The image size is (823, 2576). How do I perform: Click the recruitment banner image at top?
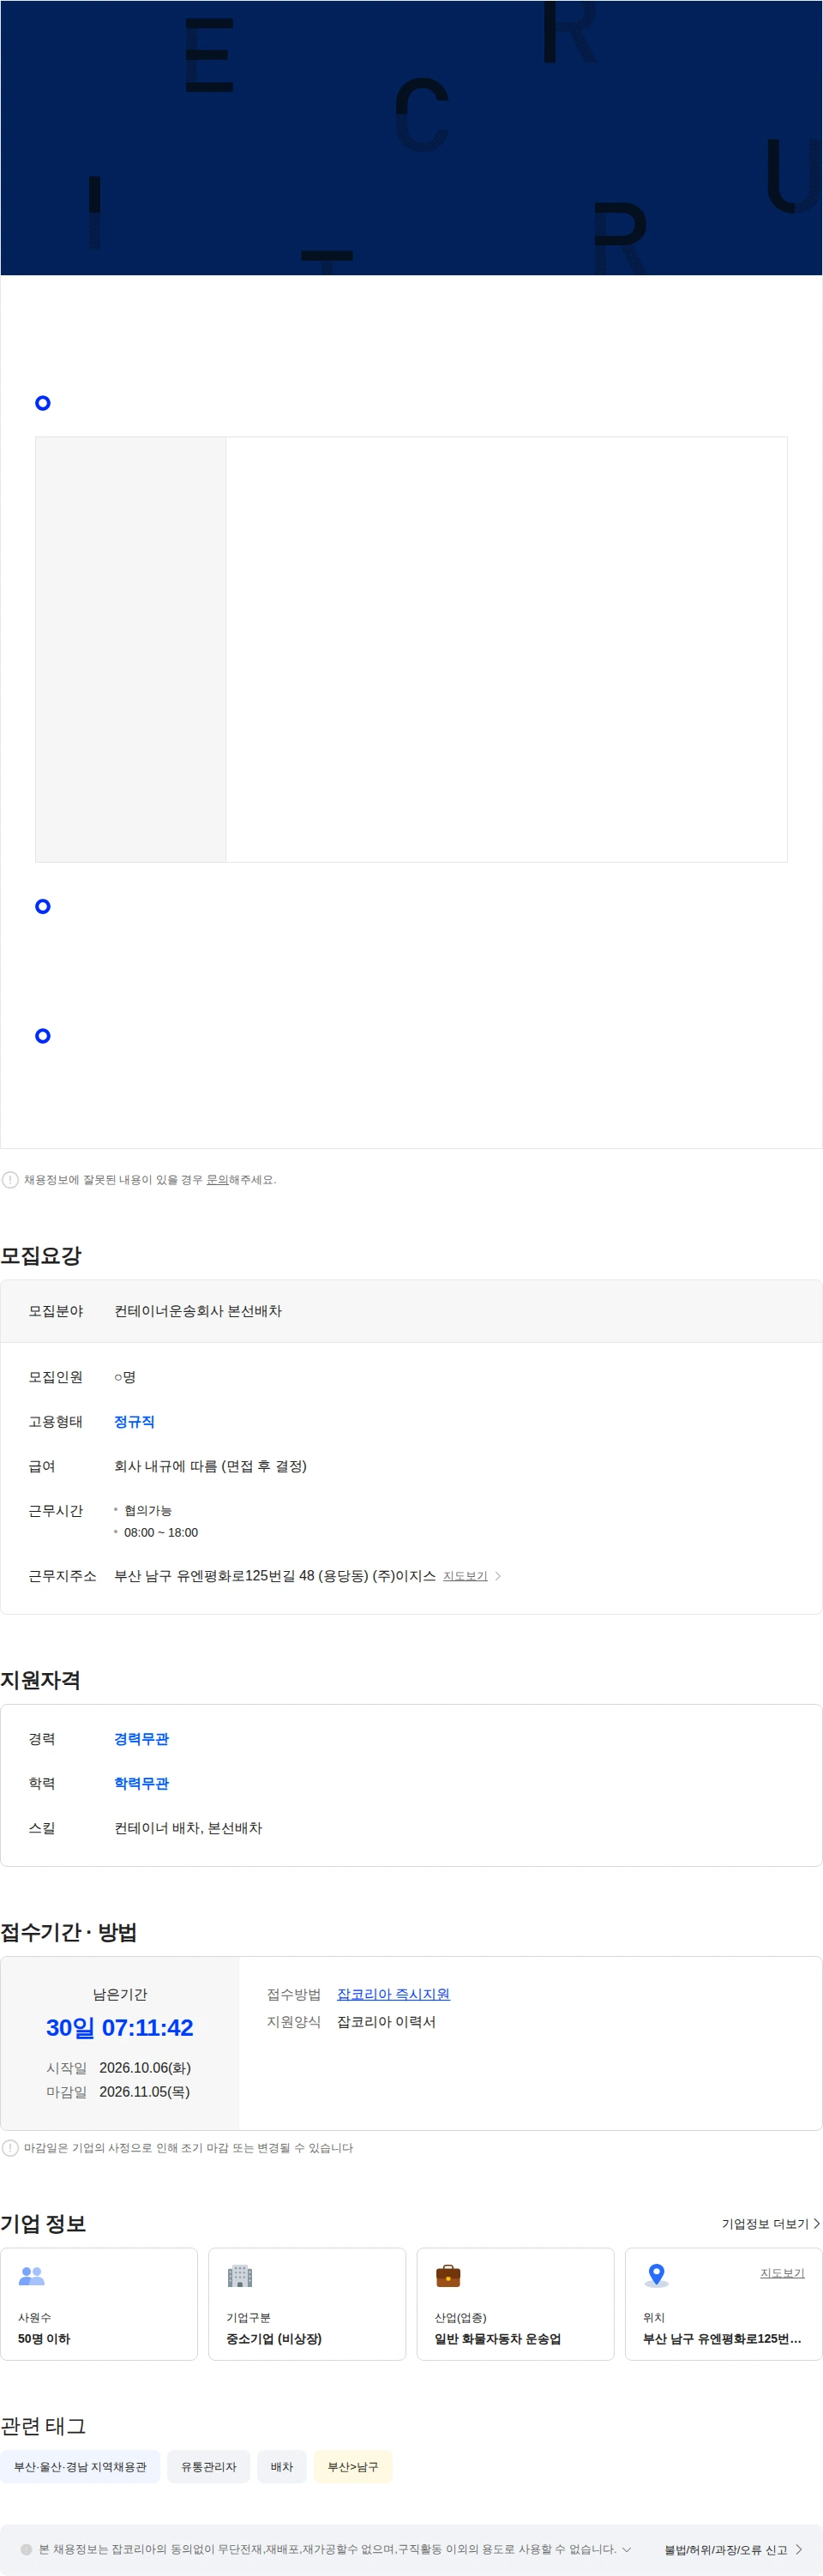tap(411, 138)
